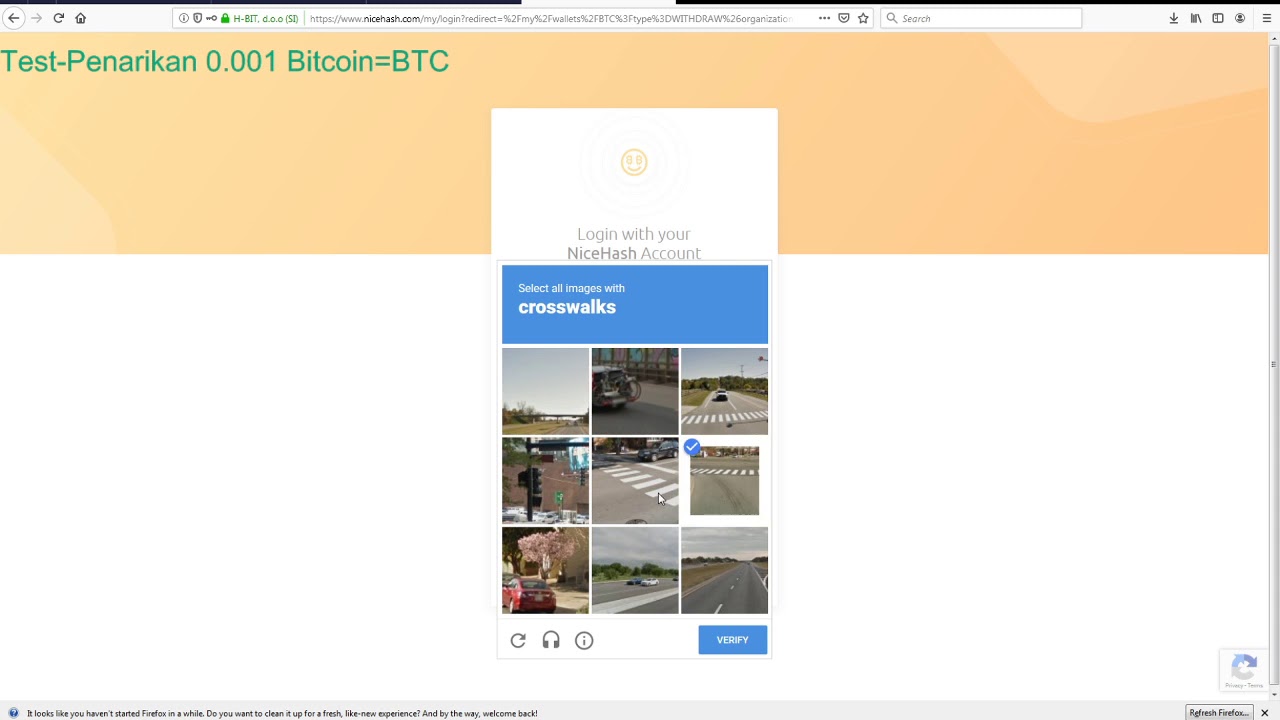Image resolution: width=1280 pixels, height=720 pixels.
Task: Save page to Pocket
Action: [x=844, y=18]
